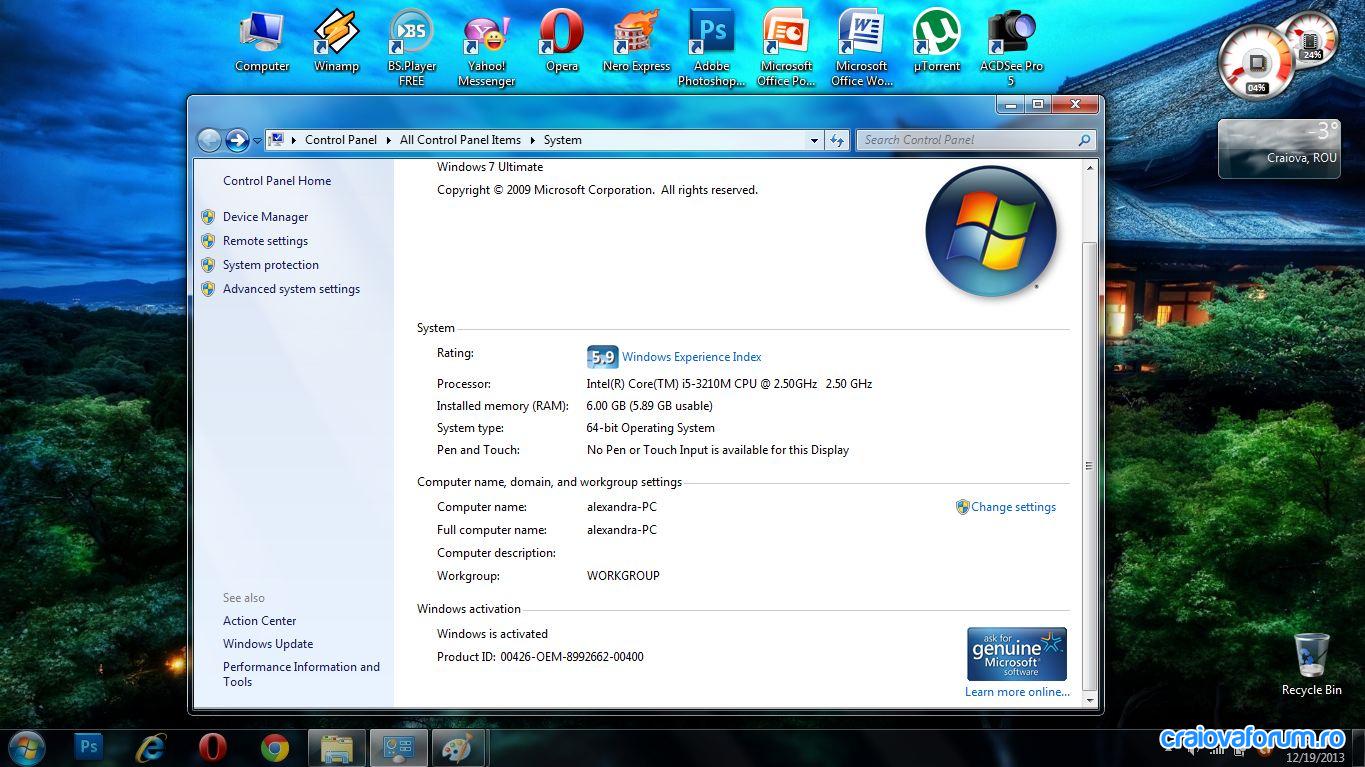Go to All Control Panel Items breadcrumb

click(x=460, y=140)
